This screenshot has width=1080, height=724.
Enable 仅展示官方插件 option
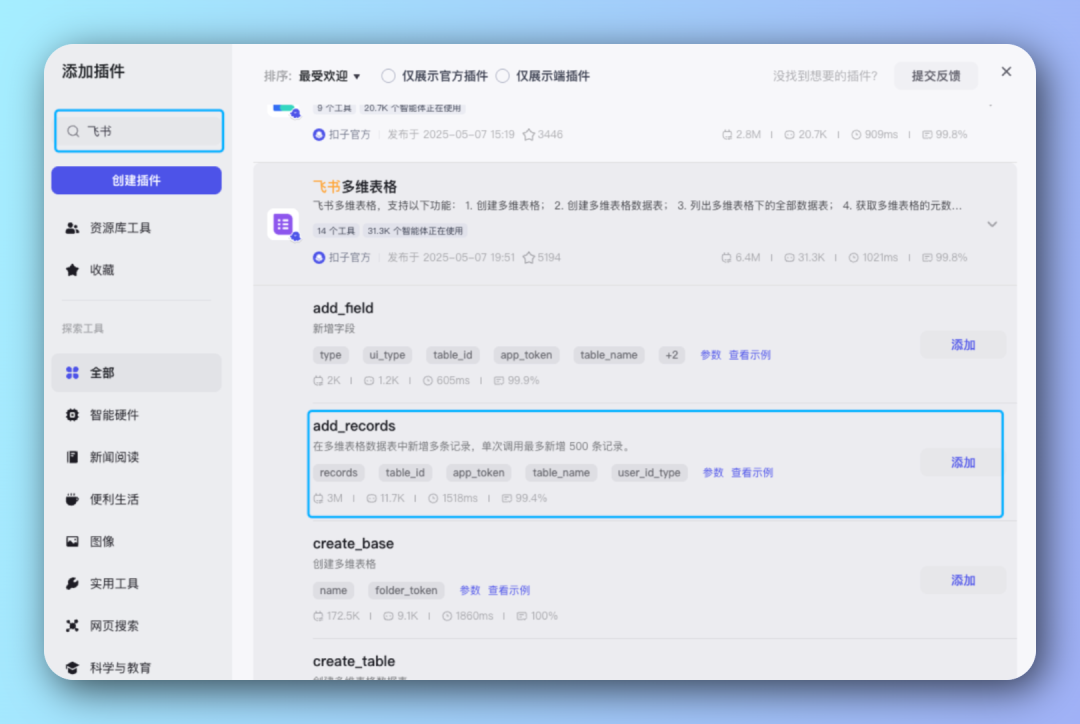pos(388,76)
